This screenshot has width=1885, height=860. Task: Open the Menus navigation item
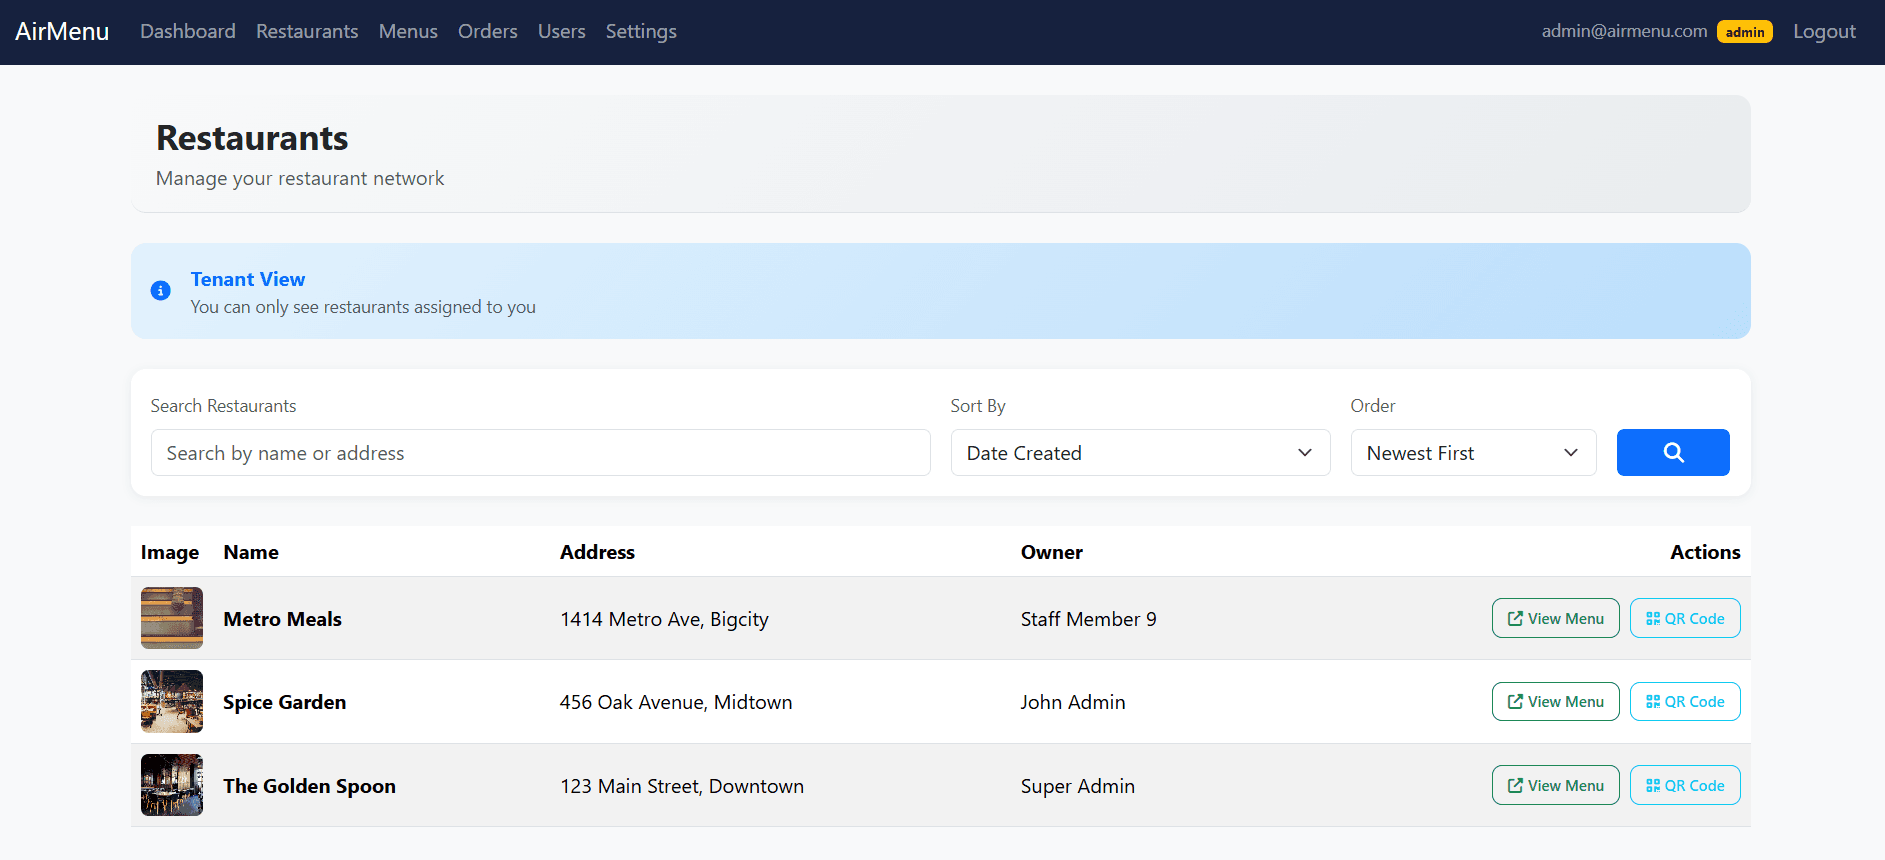tap(408, 32)
